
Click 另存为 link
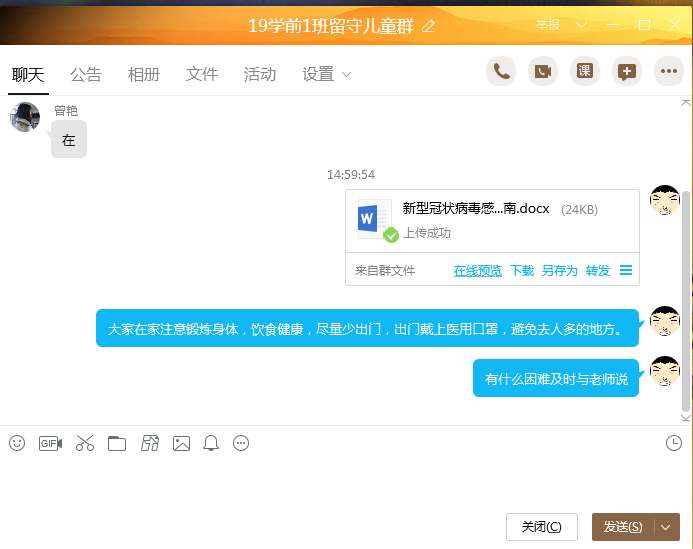pos(560,271)
